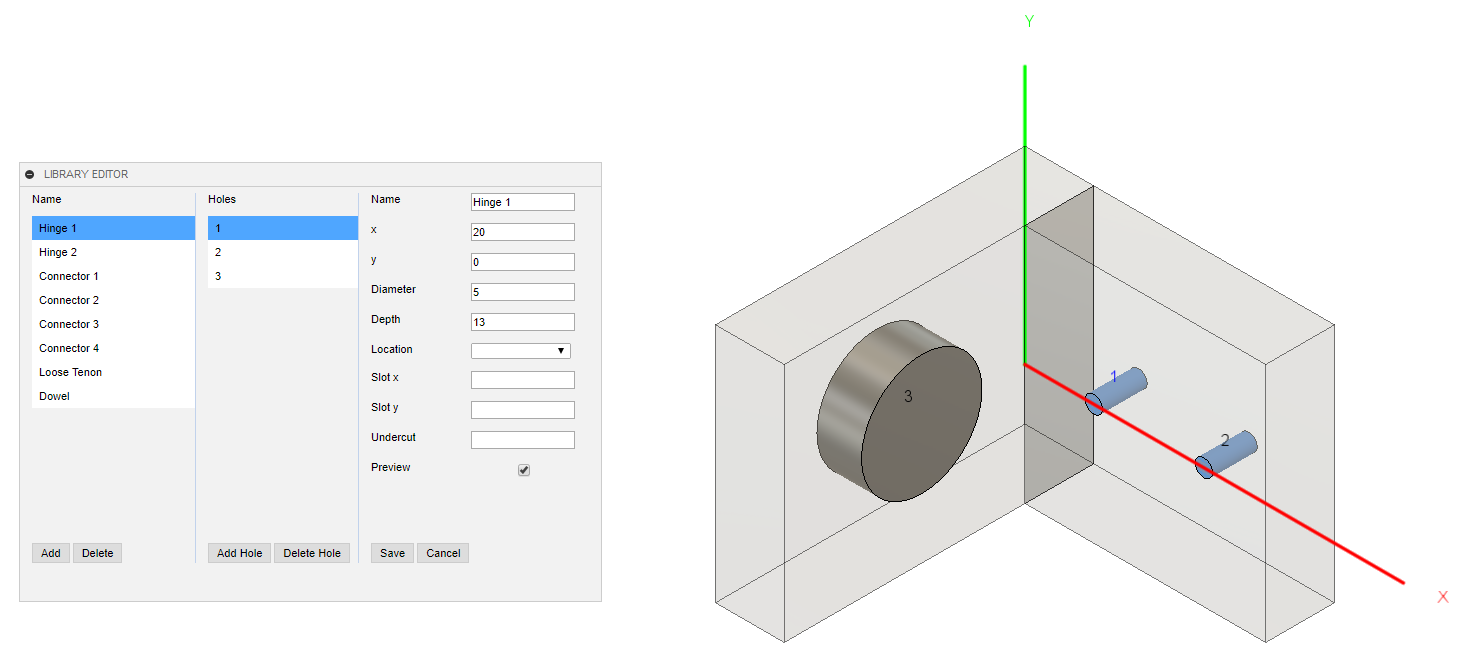Choose Connector 1 from the list
1463x664 pixels.
[69, 276]
